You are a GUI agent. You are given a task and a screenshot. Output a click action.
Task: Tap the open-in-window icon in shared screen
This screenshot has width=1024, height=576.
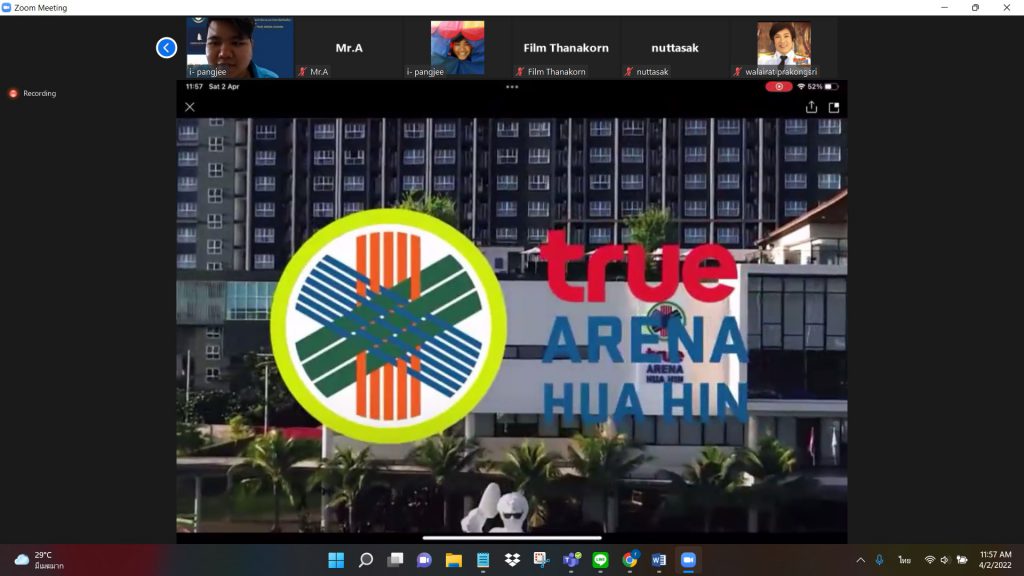[x=834, y=107]
